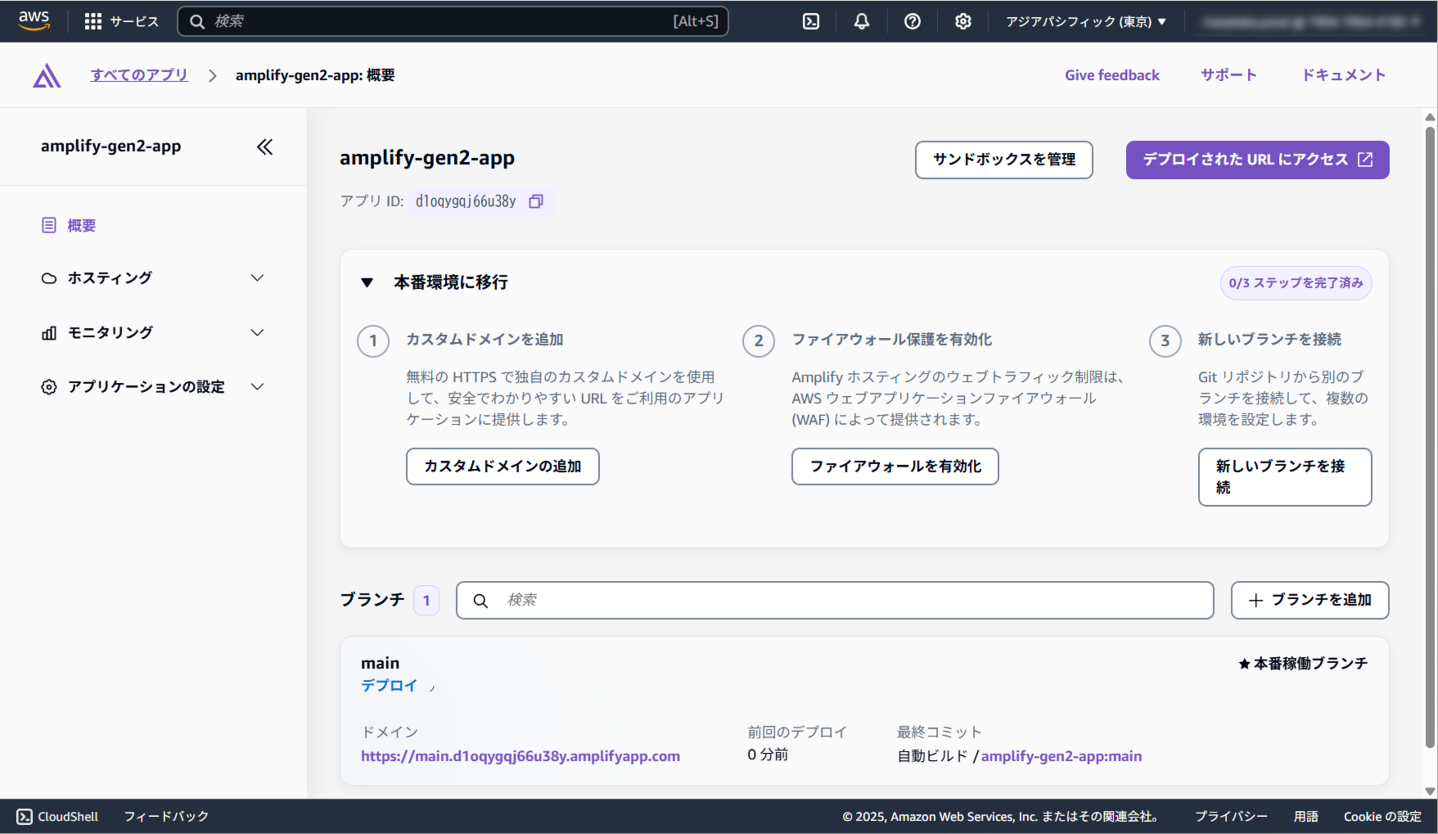Screen dimensions: 1438x834
Task: Open the サポート link
Action: 1229,75
